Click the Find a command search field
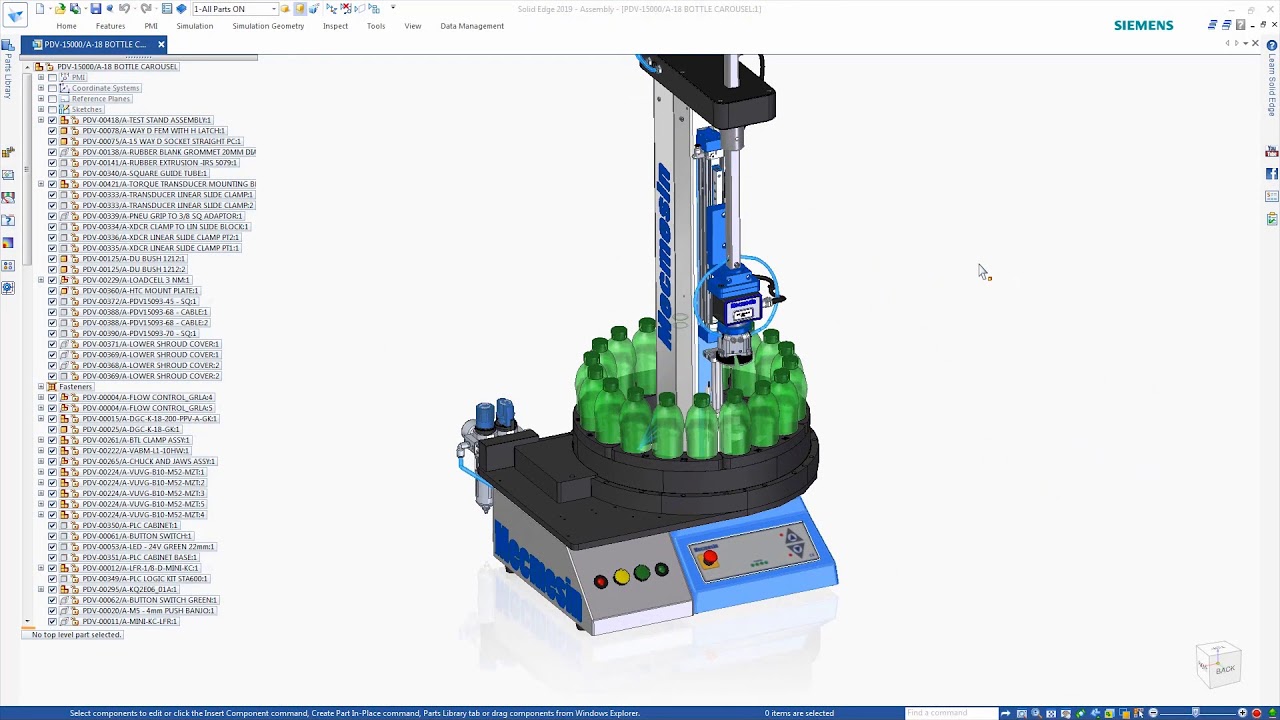The width and height of the screenshot is (1280, 720). pos(951,713)
